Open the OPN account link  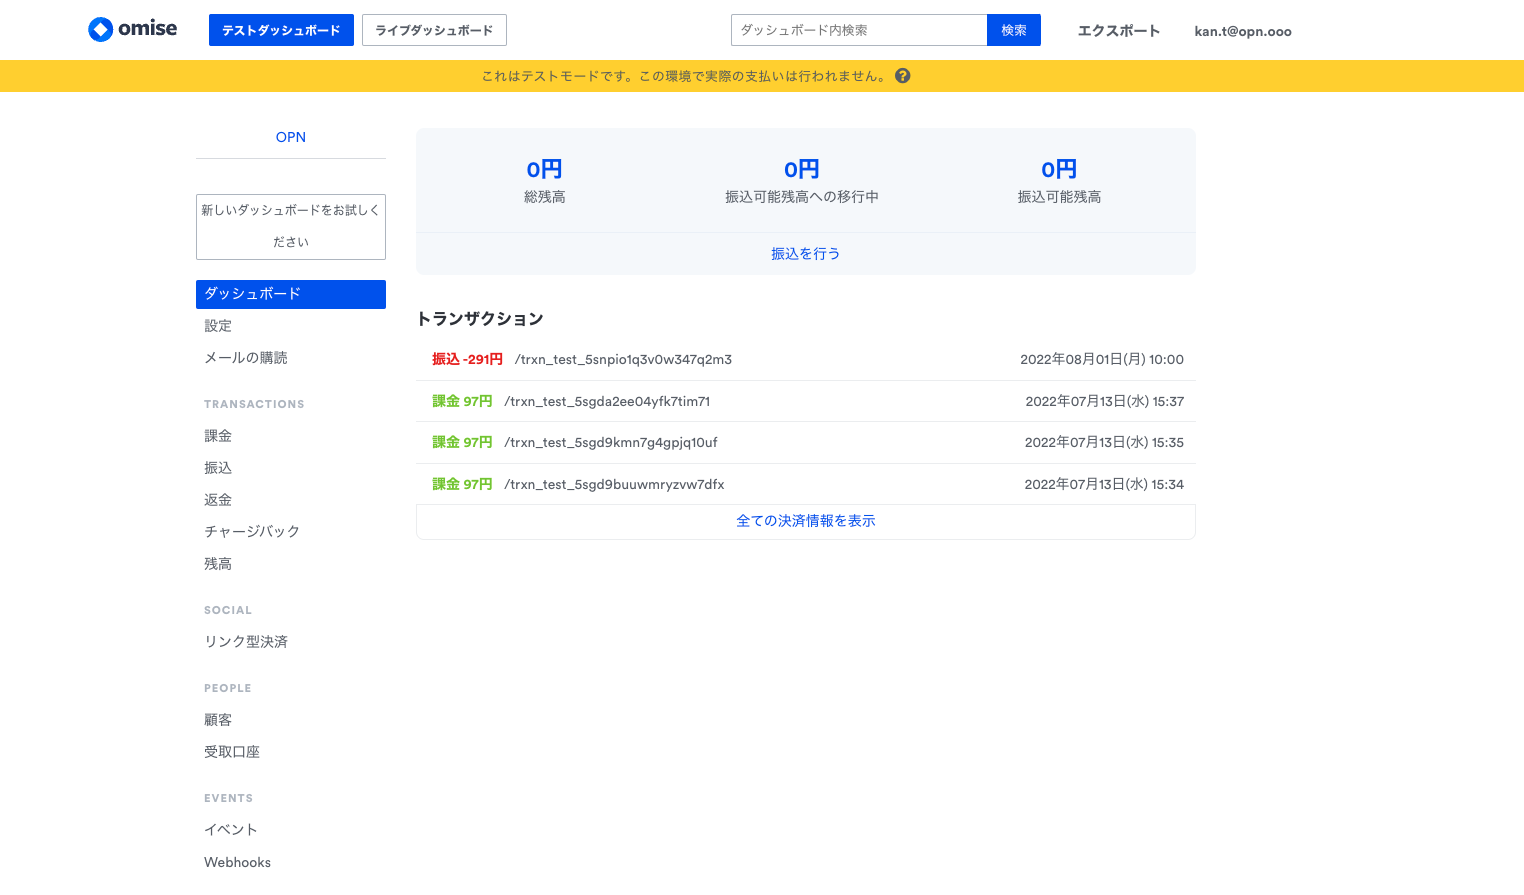click(x=291, y=137)
